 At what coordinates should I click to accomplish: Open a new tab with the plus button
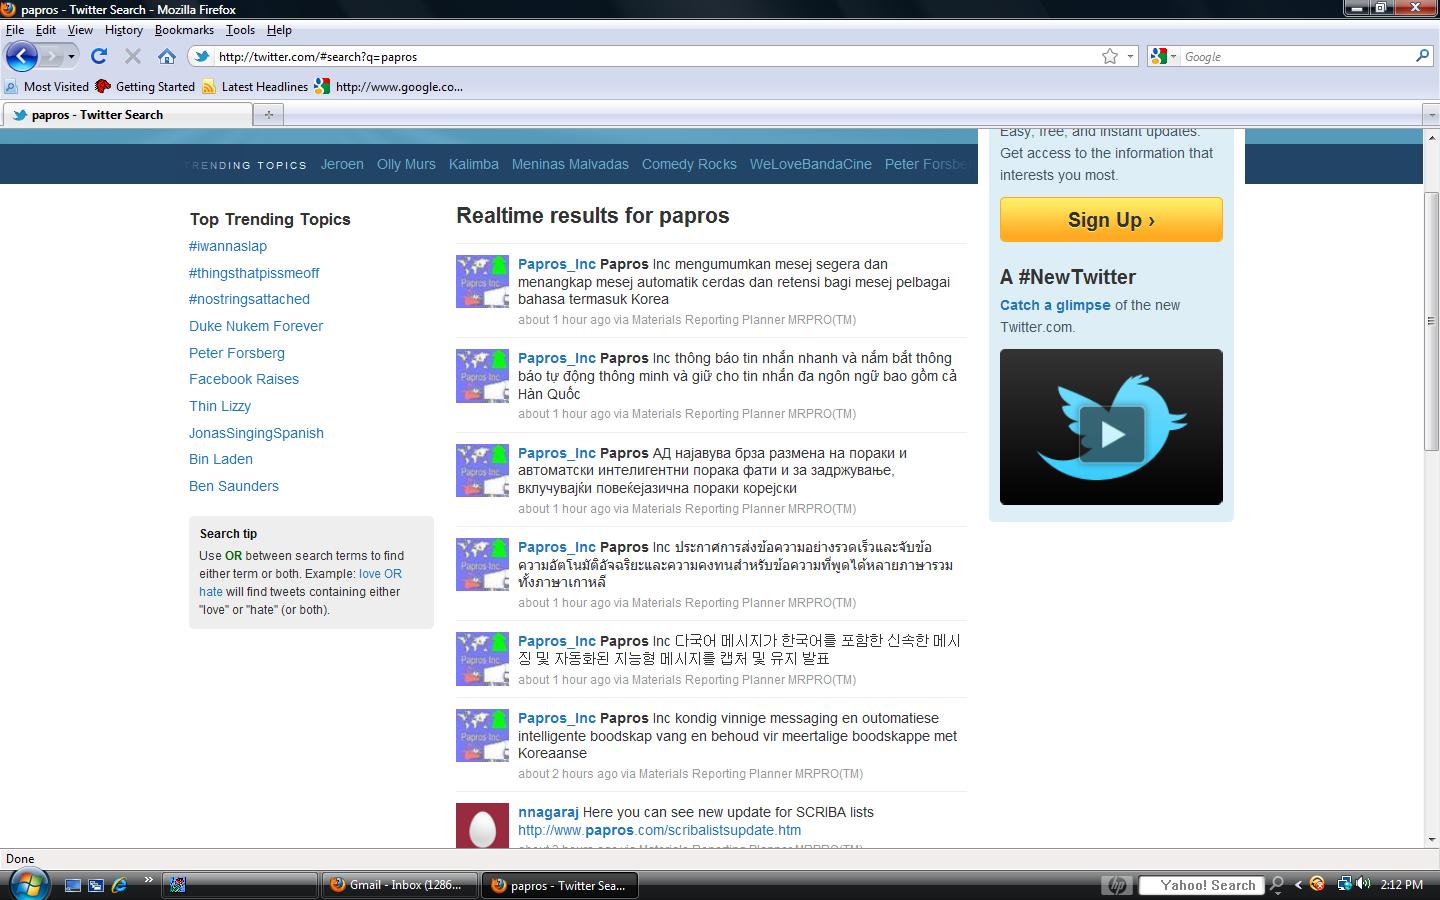coord(268,115)
